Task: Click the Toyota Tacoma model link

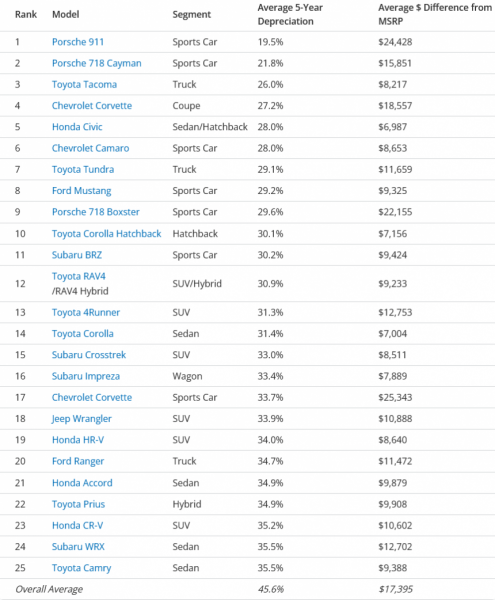Action: [x=84, y=85]
